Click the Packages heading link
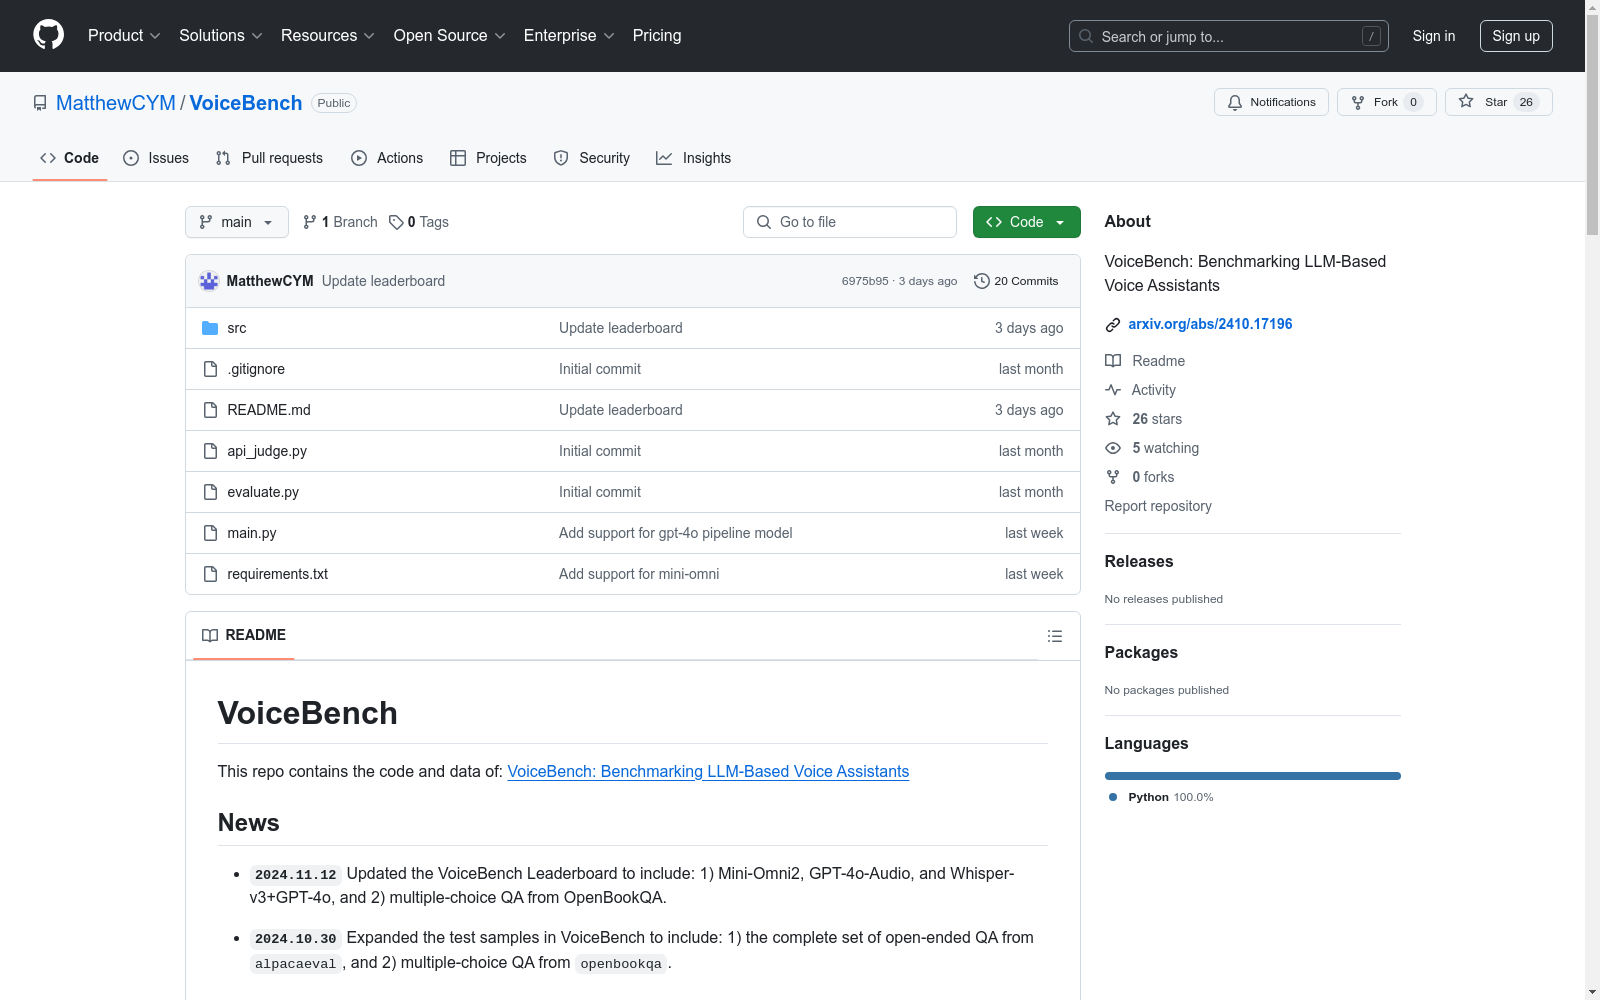This screenshot has height=1000, width=1600. coord(1141,653)
